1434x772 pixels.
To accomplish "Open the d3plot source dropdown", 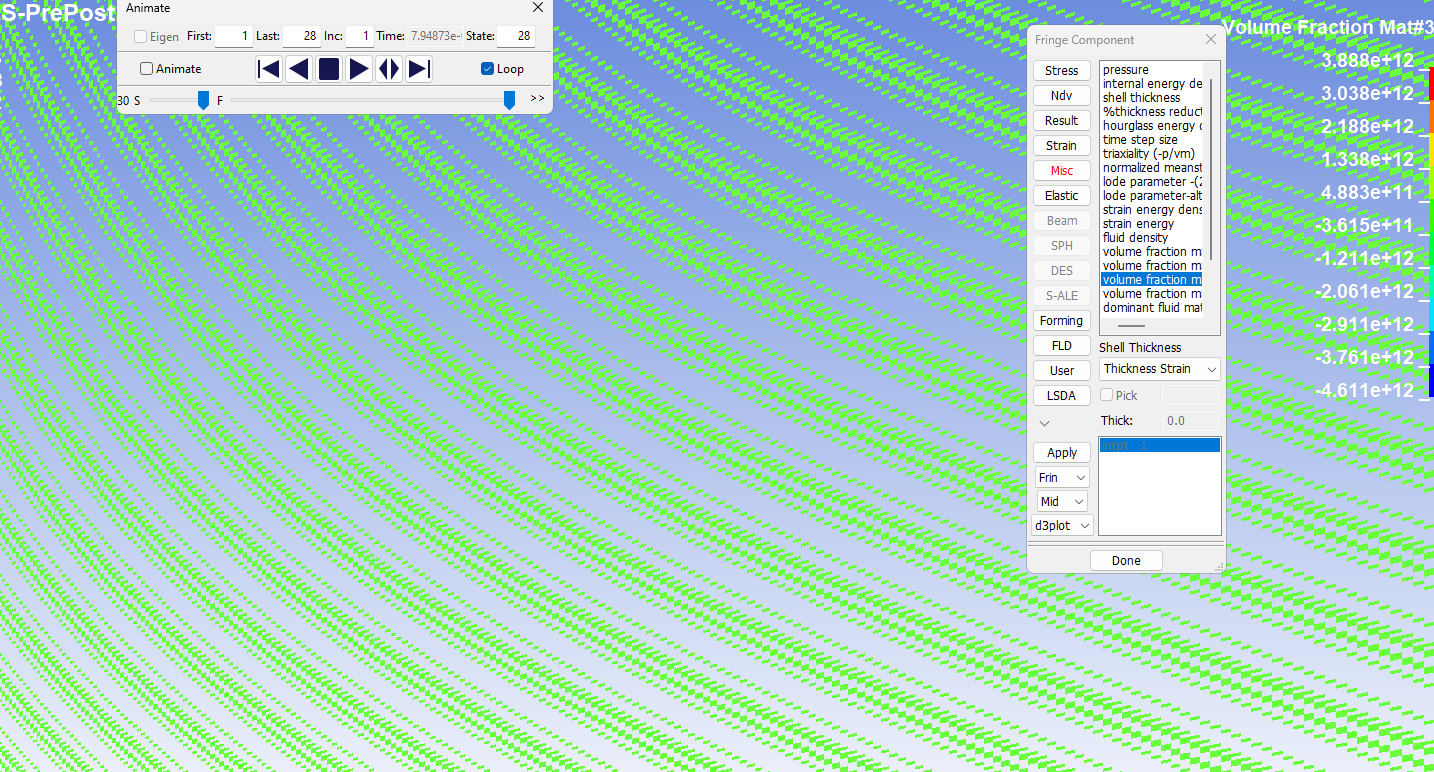I will [x=1063, y=526].
